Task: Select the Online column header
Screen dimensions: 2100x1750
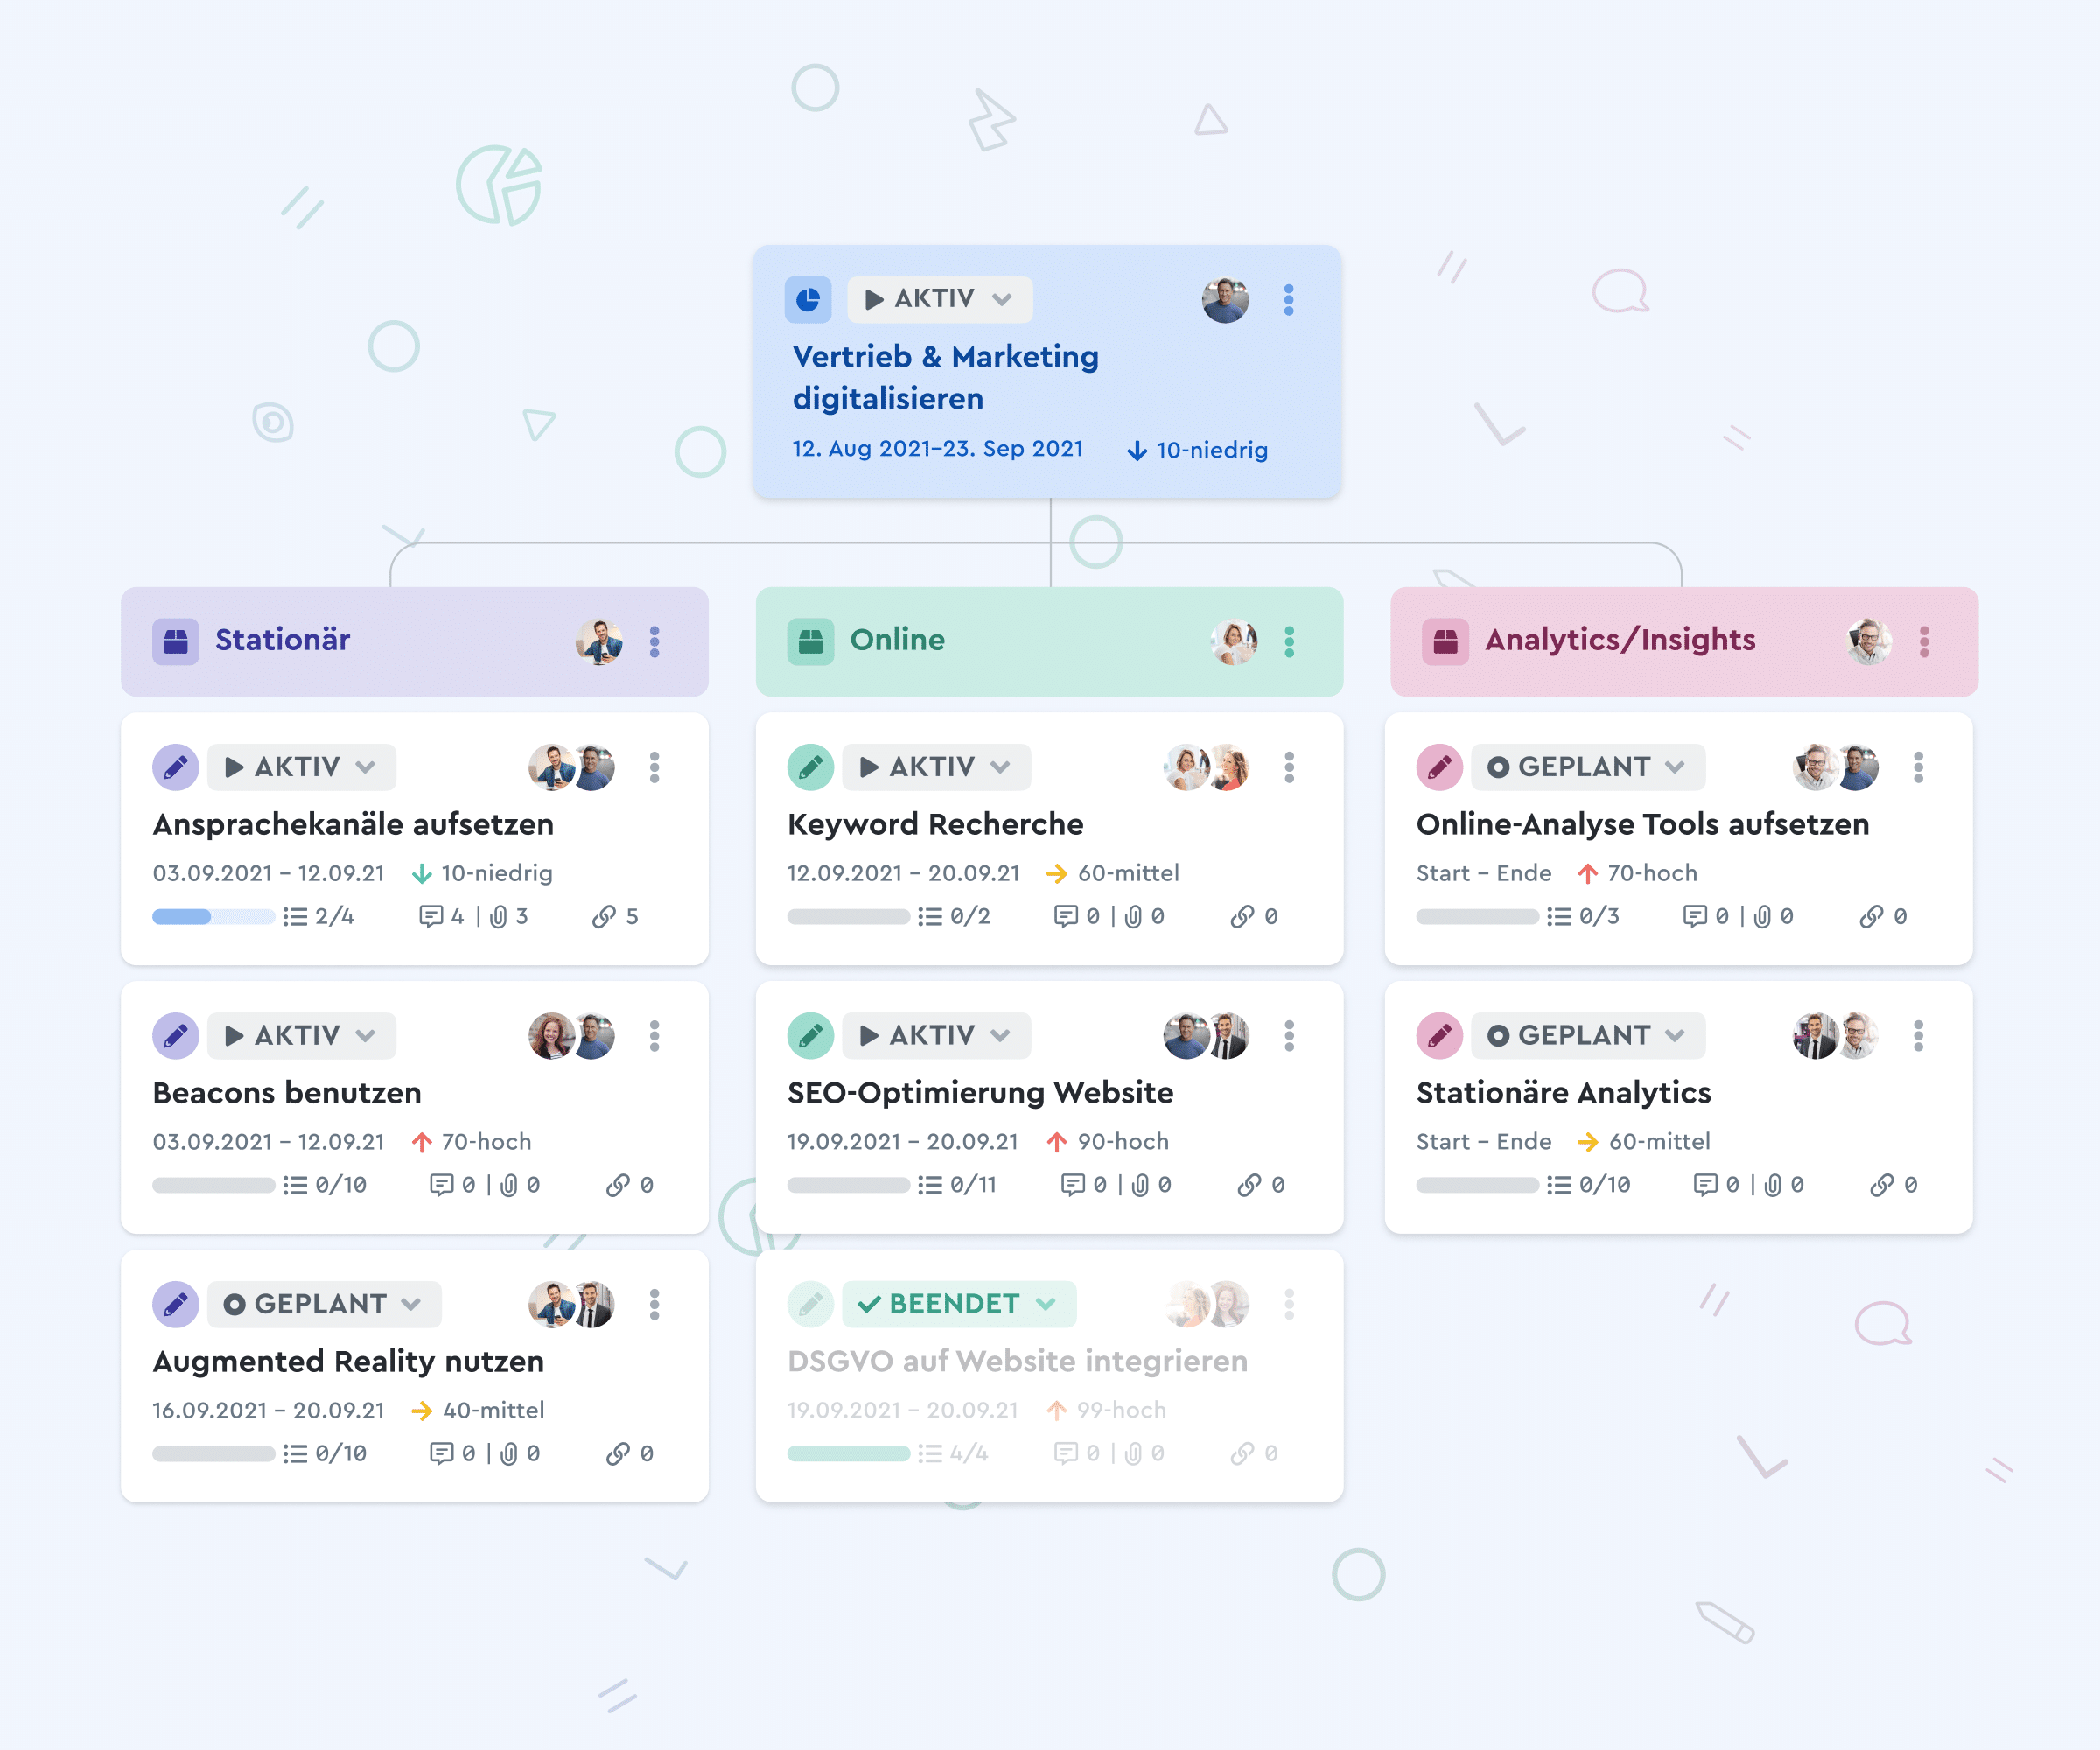Action: (1049, 641)
